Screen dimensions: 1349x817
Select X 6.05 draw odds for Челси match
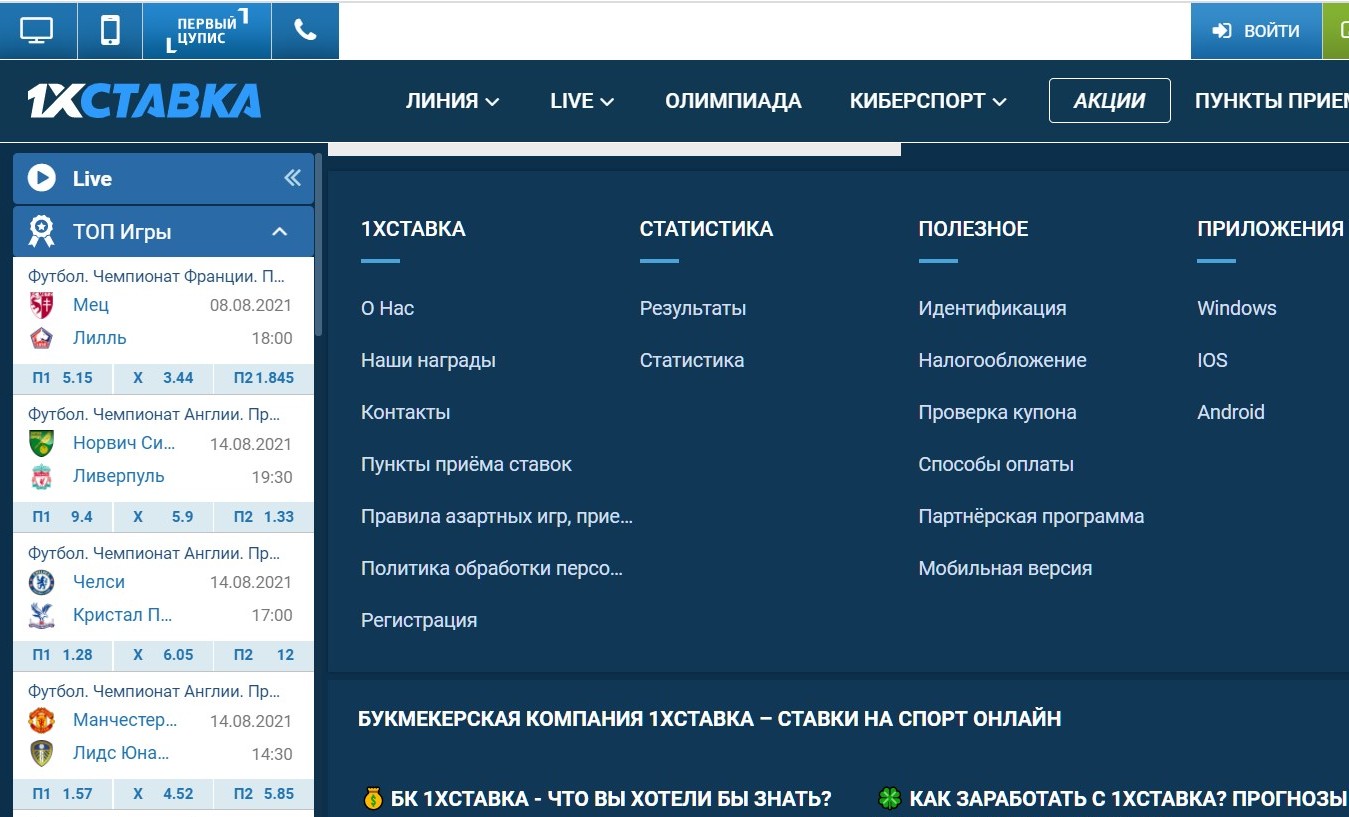163,655
